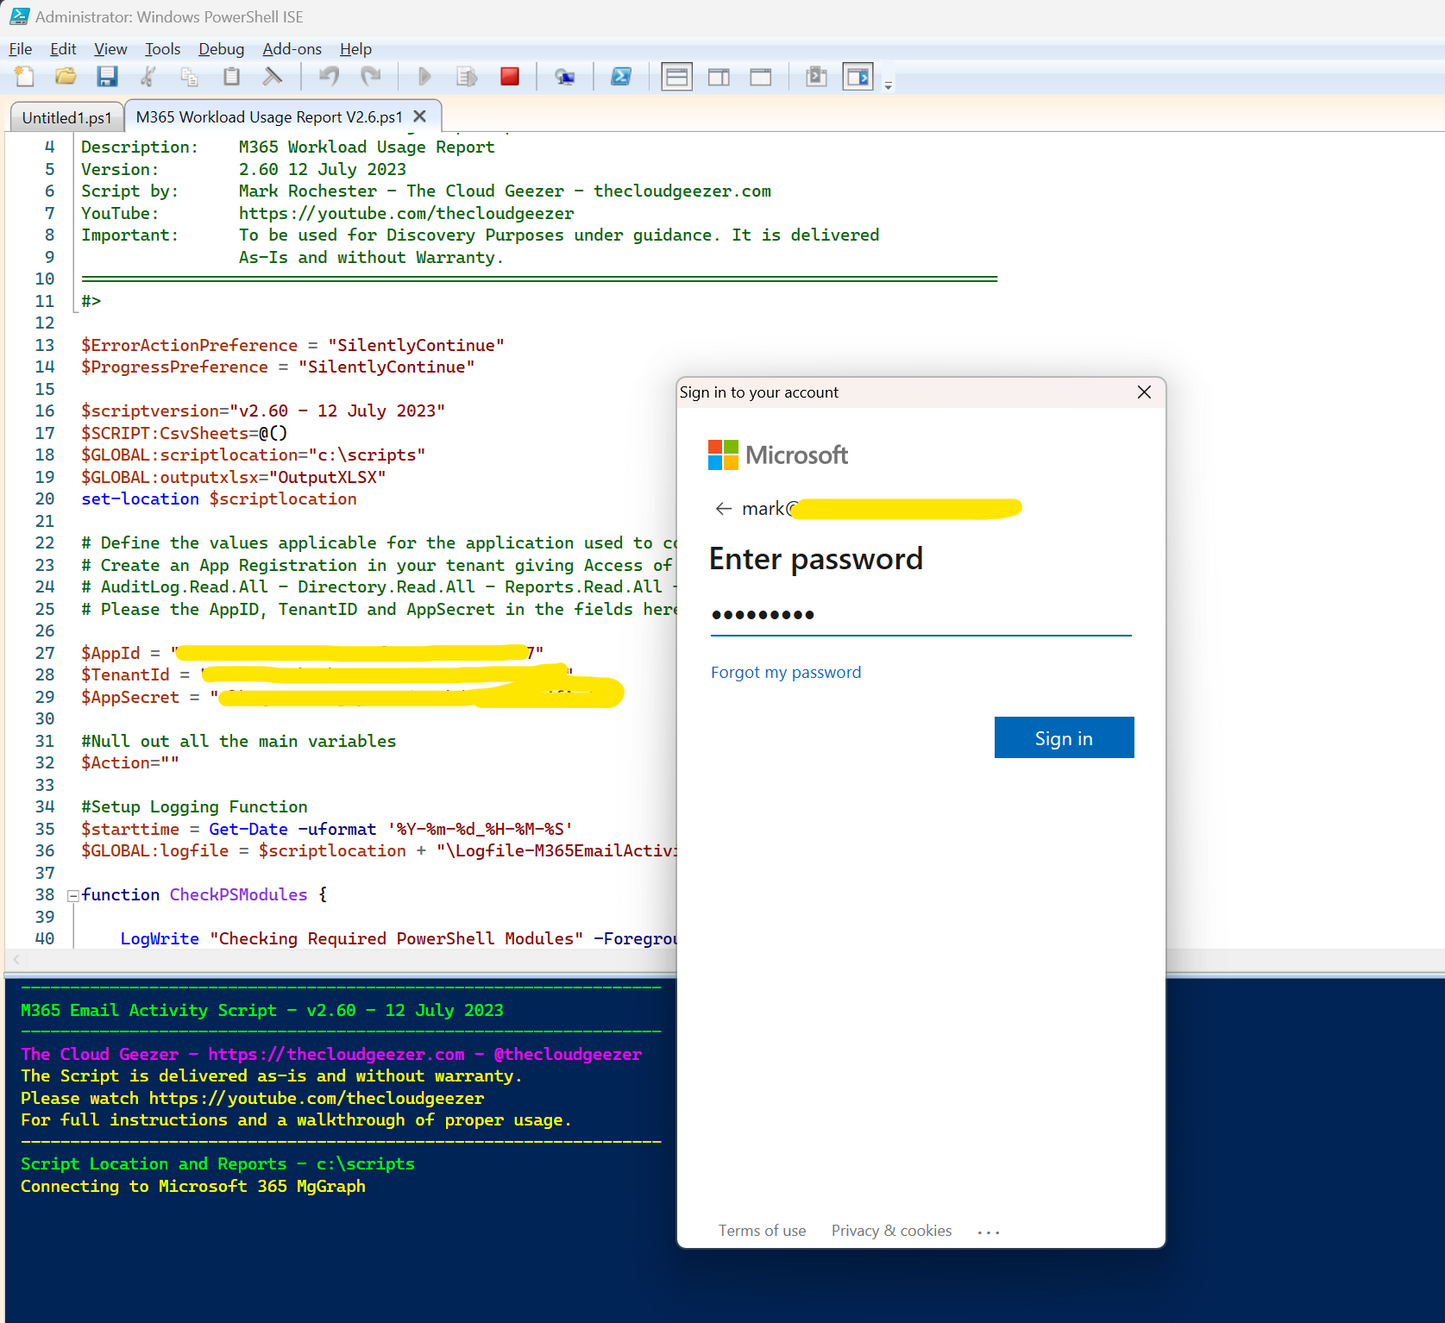Run the script with the green Run Script icon
The width and height of the screenshot is (1445, 1323).
pyautogui.click(x=424, y=76)
